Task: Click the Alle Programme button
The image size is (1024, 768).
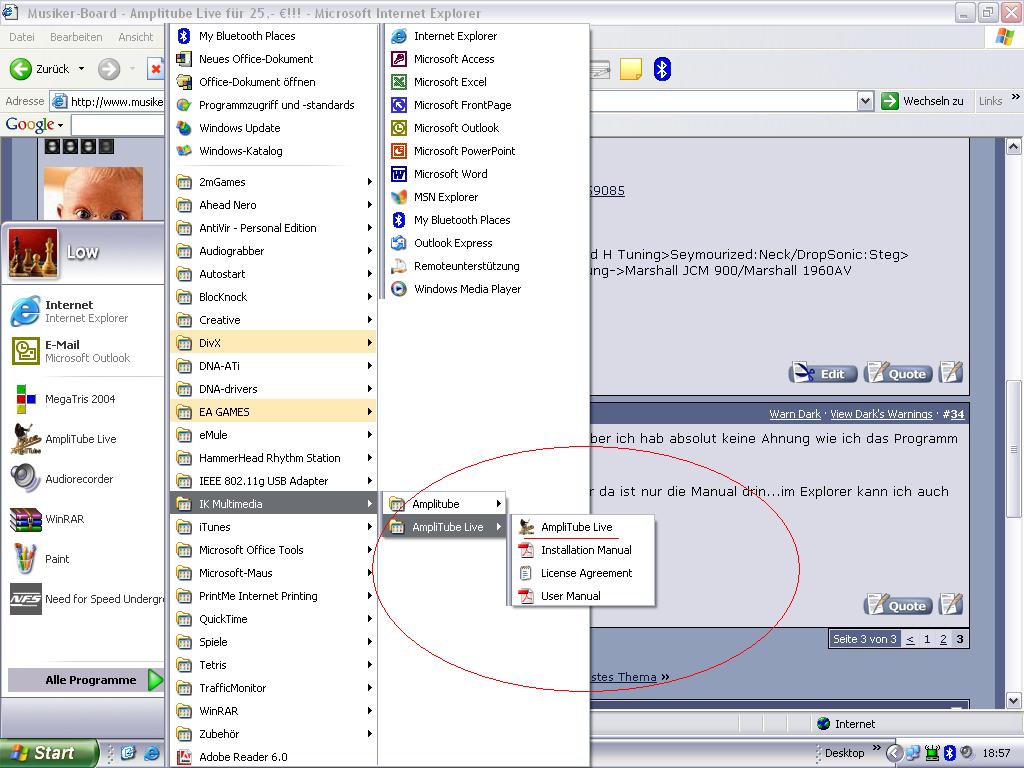Action: [x=85, y=680]
